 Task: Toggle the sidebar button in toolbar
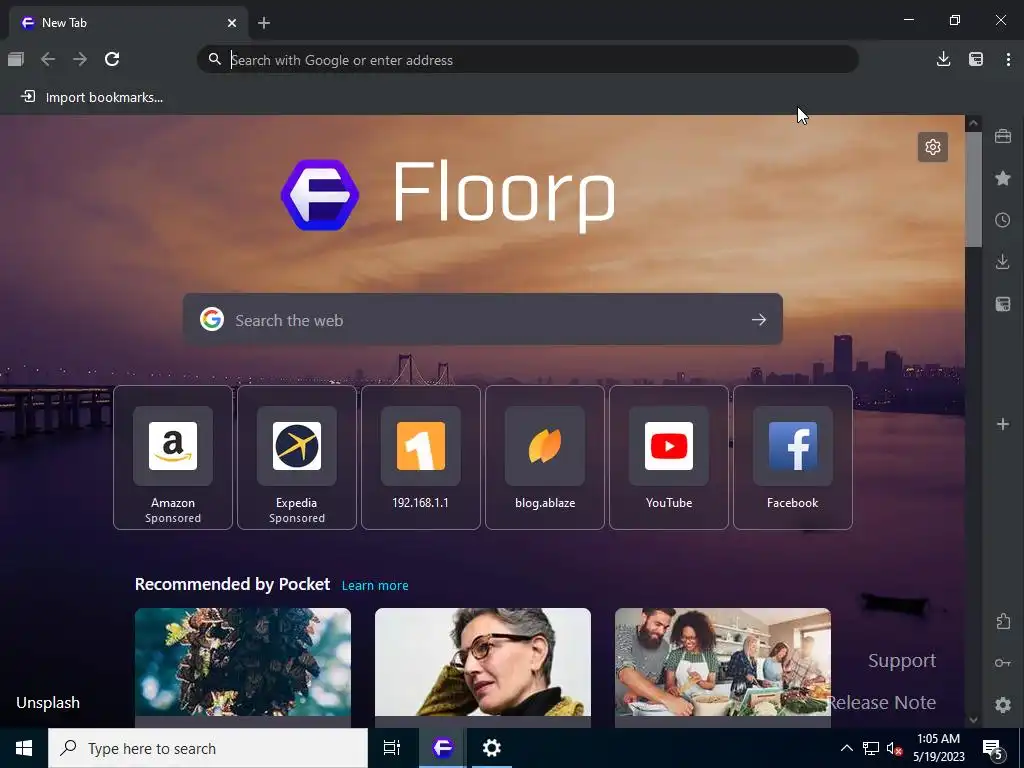pos(976,59)
